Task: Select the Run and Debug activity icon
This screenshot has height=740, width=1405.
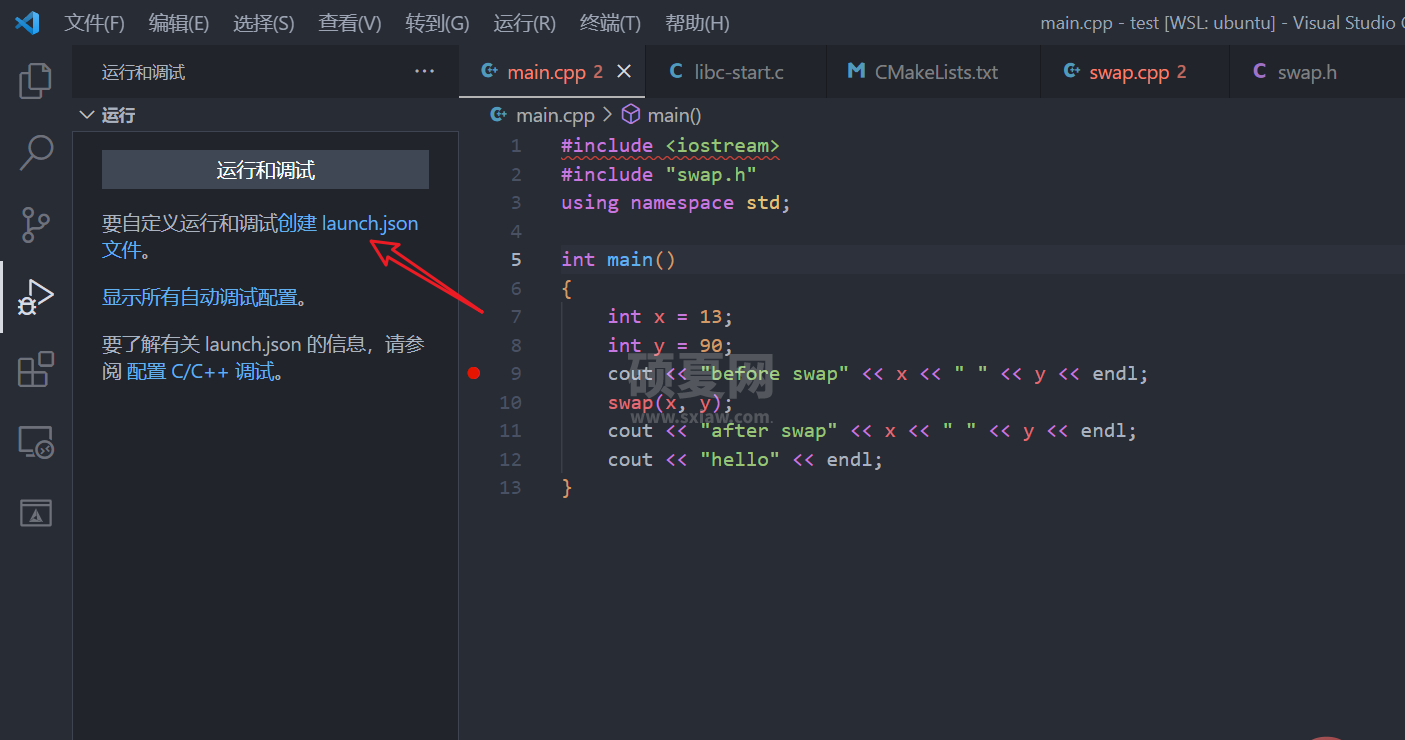Action: click(x=36, y=297)
